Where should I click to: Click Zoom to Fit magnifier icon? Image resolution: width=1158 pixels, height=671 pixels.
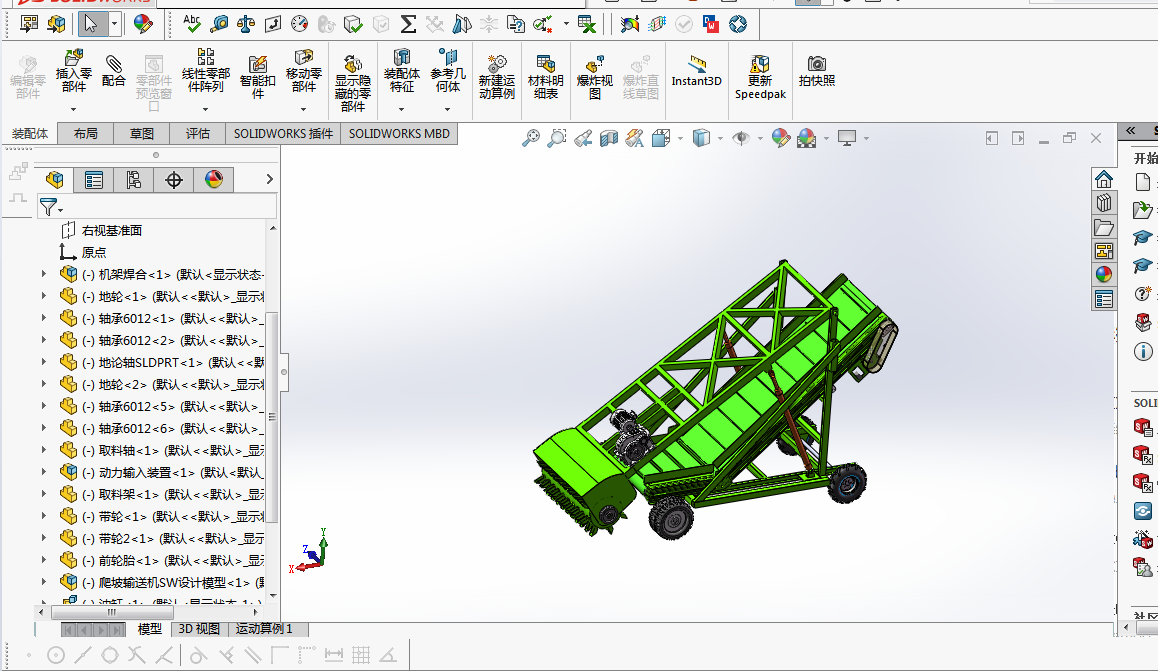(530, 138)
